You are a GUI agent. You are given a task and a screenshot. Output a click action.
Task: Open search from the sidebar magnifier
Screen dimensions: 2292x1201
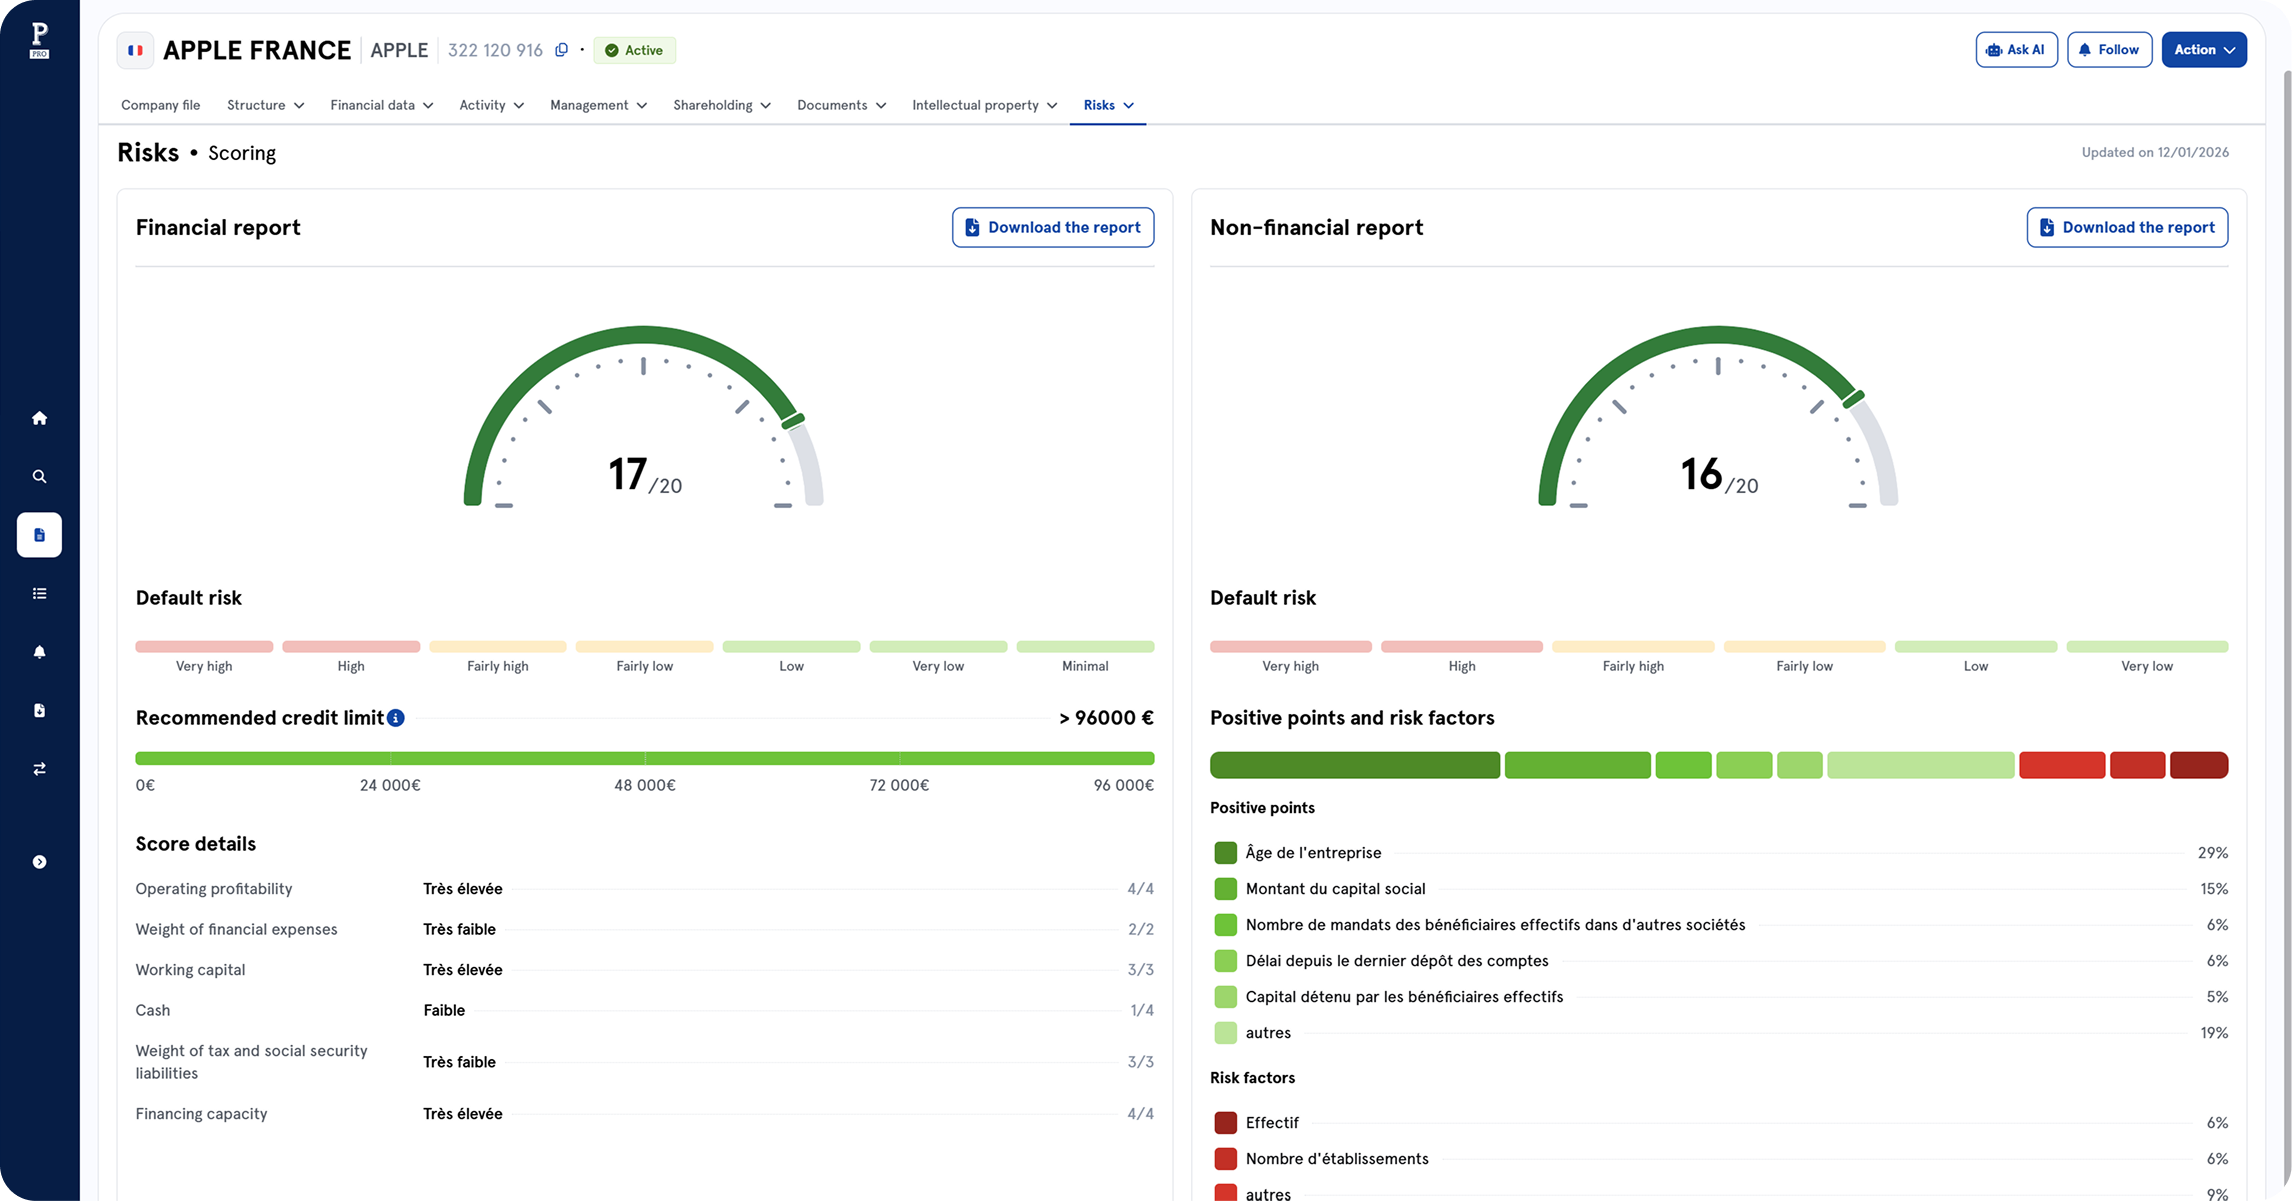click(39, 477)
